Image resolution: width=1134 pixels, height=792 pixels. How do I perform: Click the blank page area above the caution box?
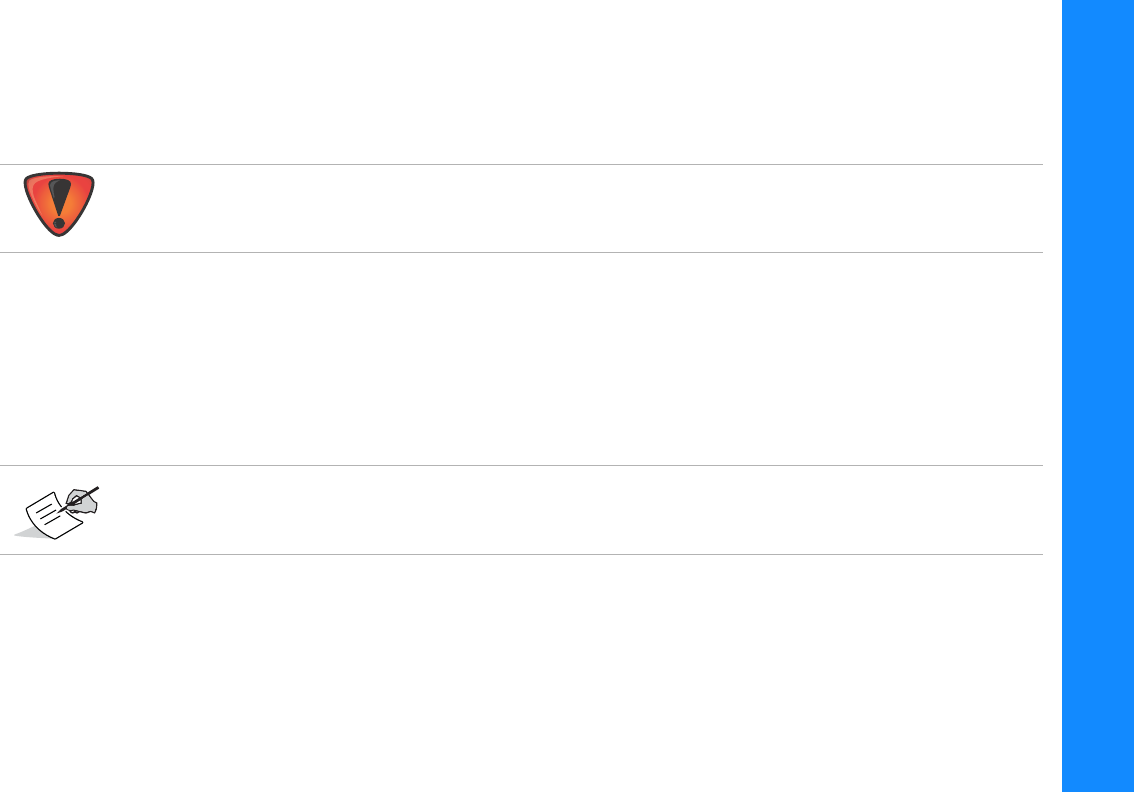pos(520,80)
